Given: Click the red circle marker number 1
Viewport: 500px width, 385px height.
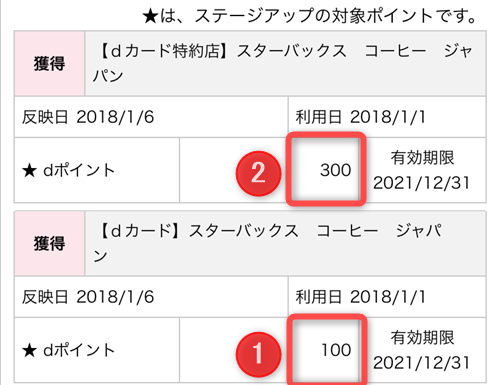Looking at the screenshot, I should tap(258, 354).
